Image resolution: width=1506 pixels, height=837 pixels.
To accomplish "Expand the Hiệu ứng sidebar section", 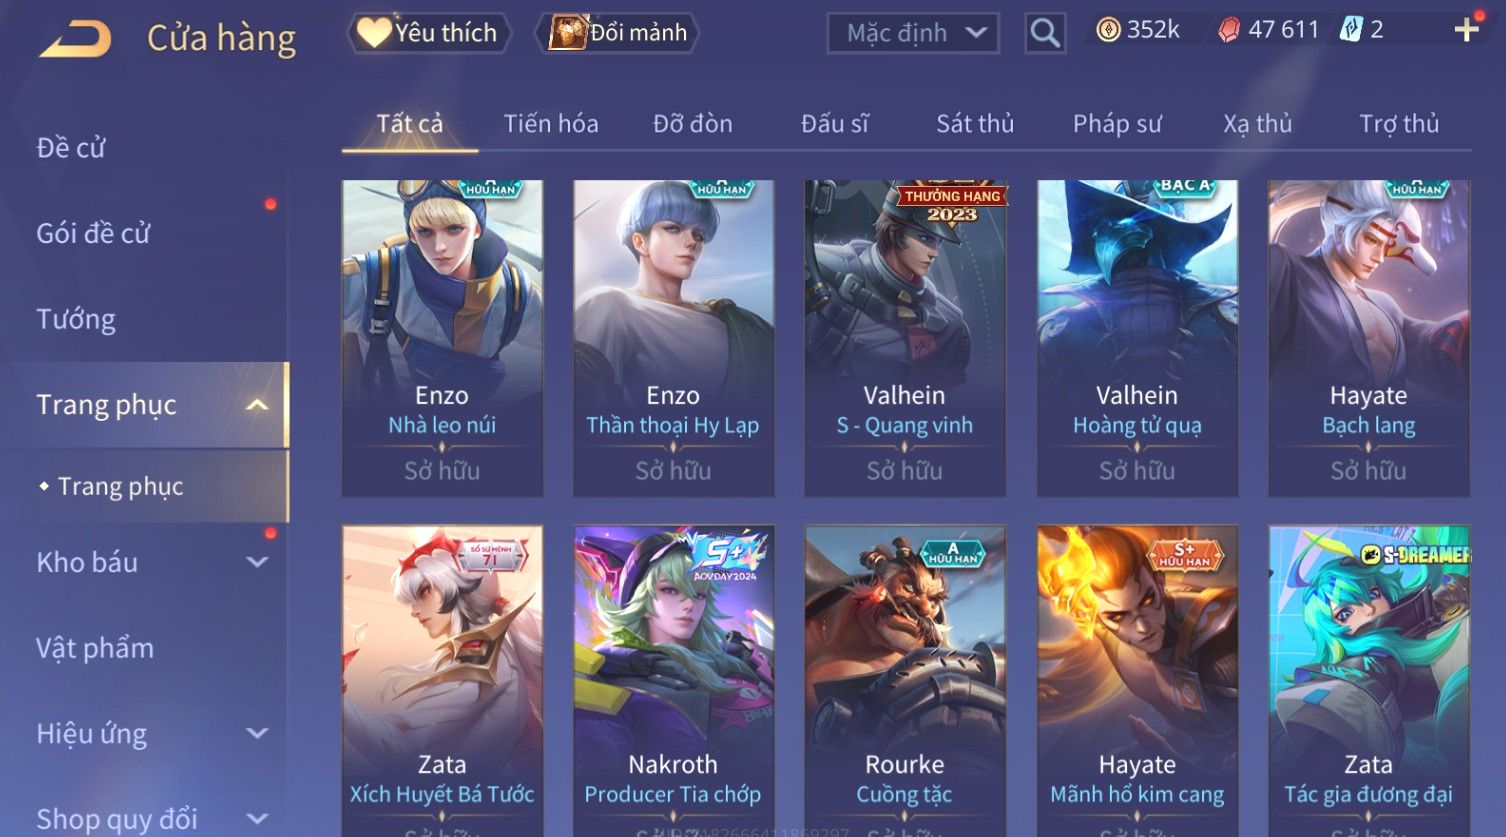I will point(257,733).
